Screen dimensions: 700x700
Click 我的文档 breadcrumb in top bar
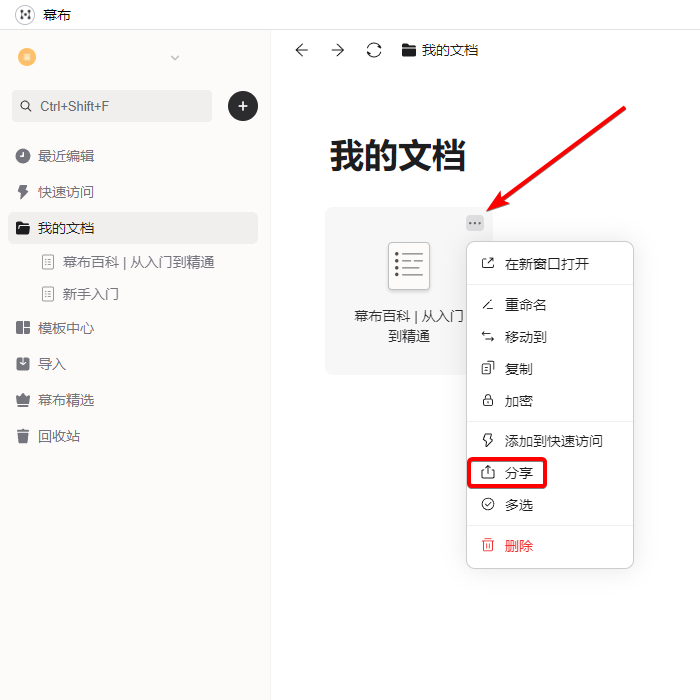pyautogui.click(x=449, y=50)
